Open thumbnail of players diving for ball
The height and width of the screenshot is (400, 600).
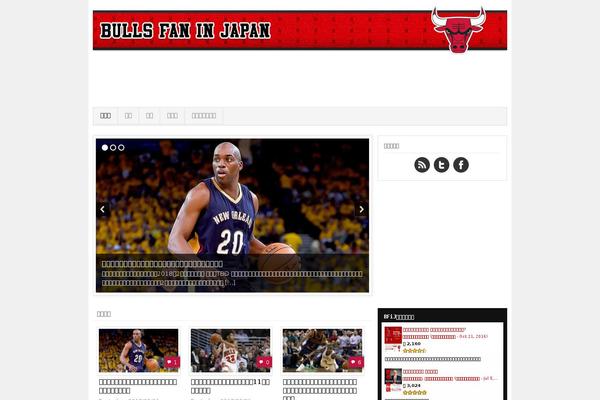[x=322, y=350]
